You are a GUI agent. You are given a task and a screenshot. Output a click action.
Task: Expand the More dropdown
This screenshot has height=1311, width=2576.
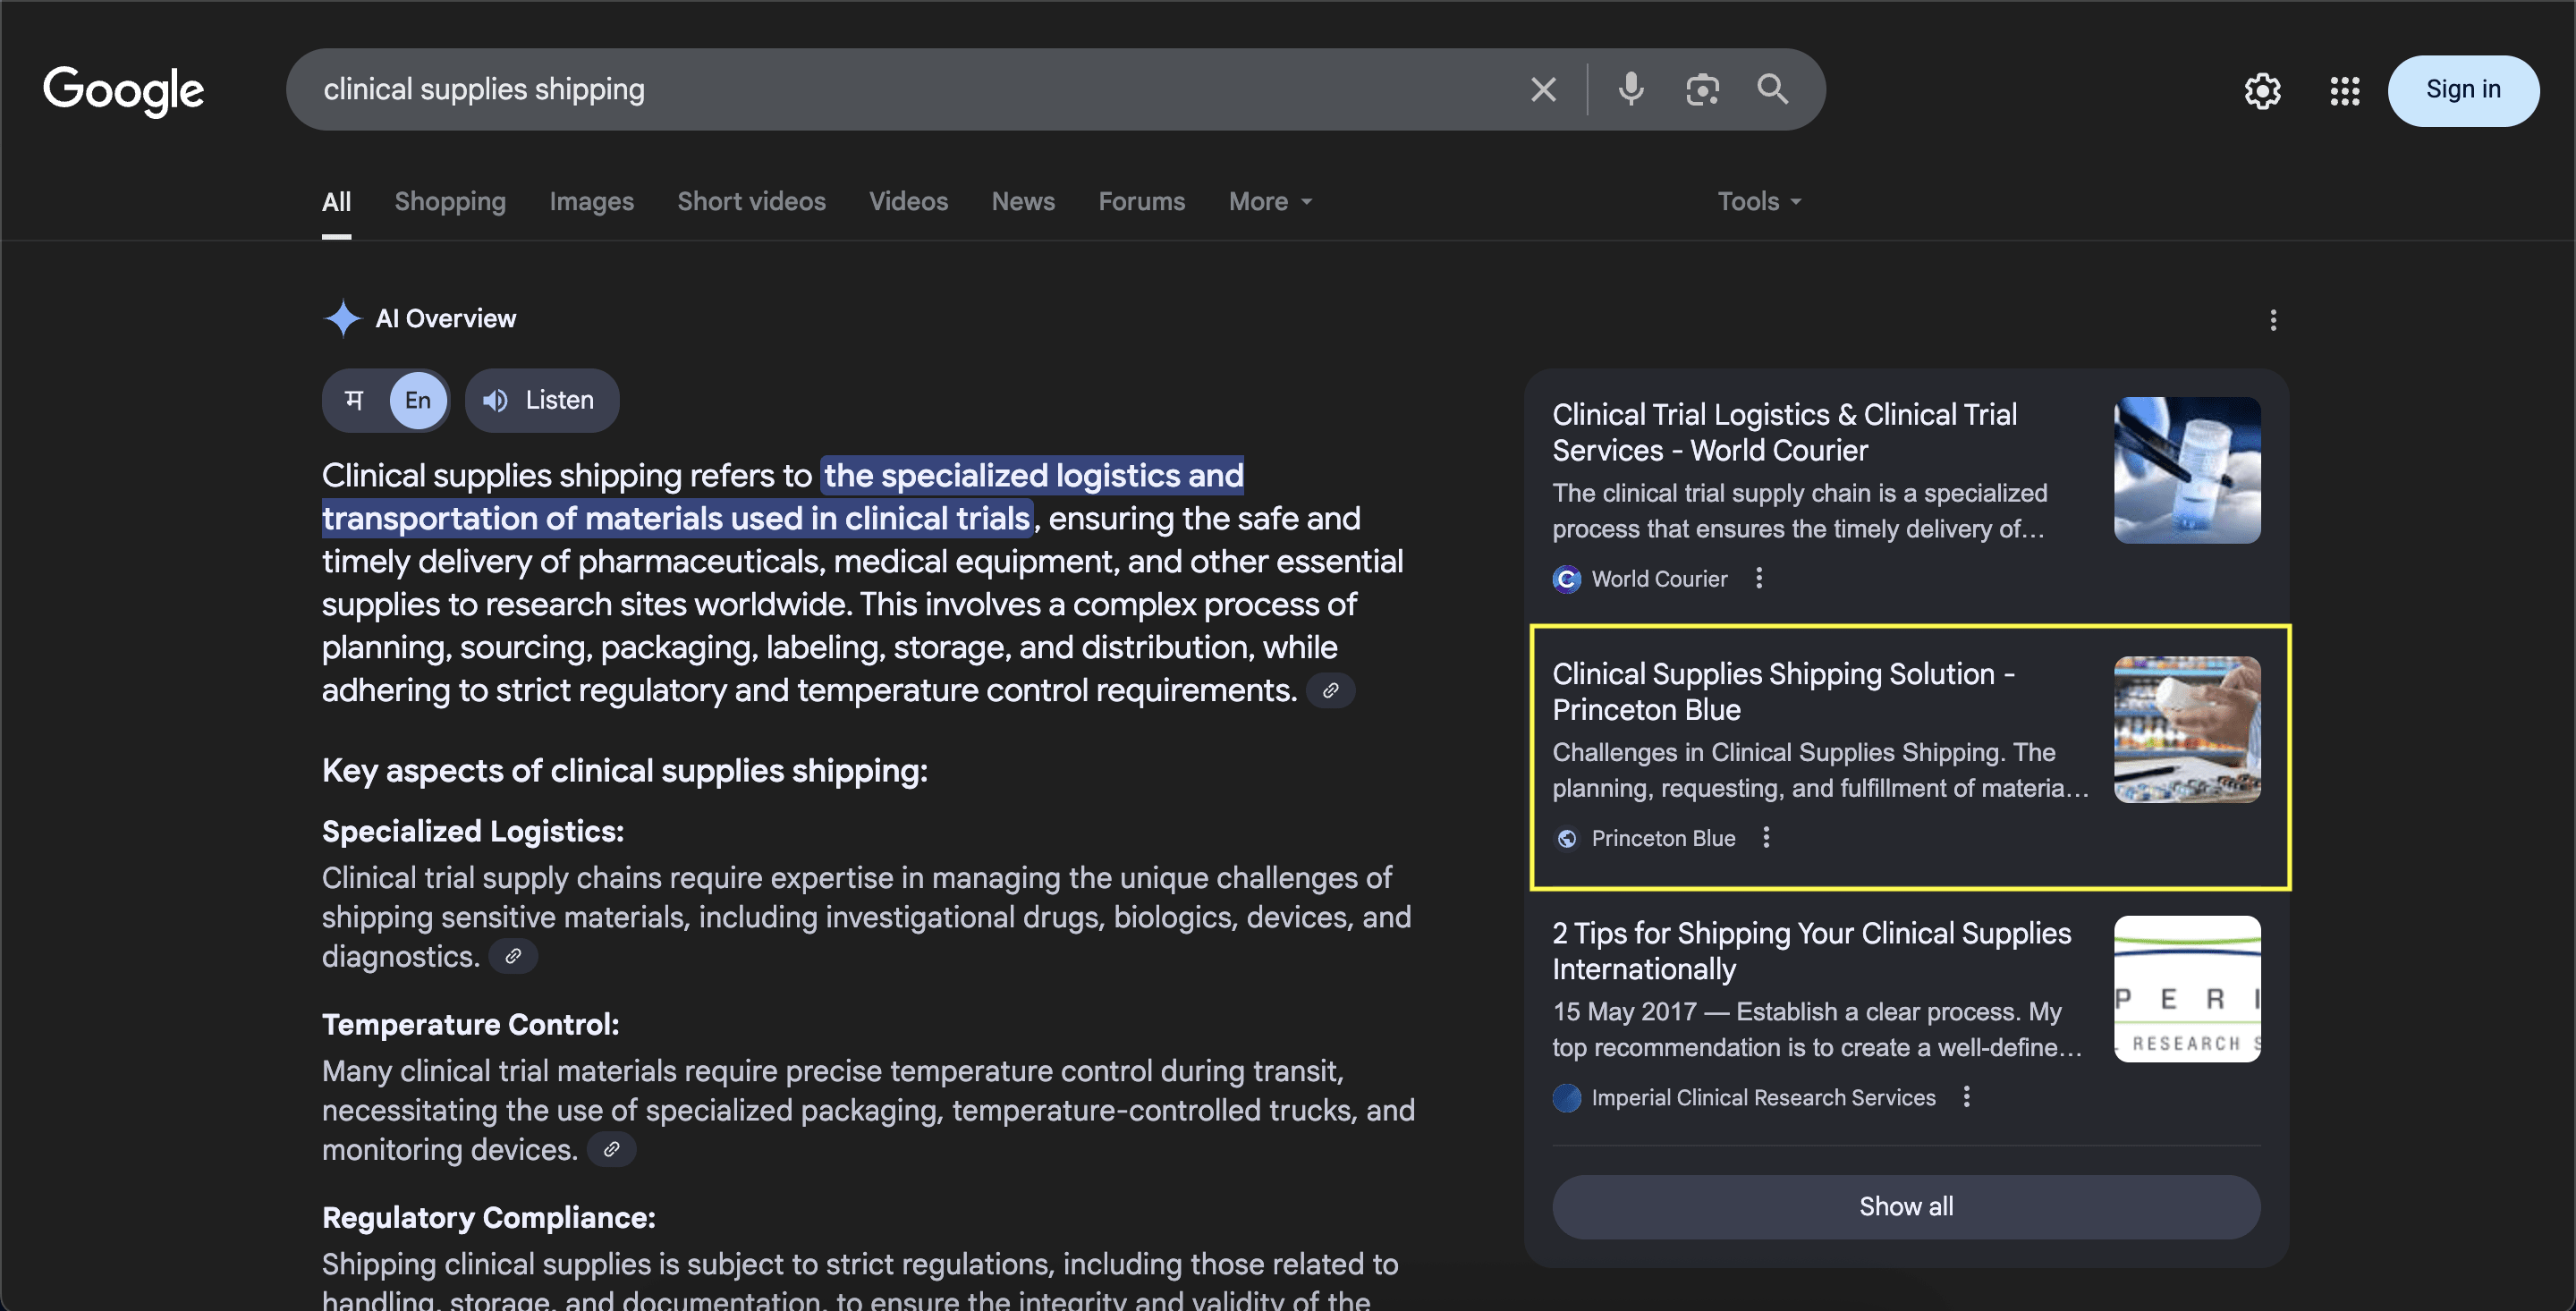1270,202
